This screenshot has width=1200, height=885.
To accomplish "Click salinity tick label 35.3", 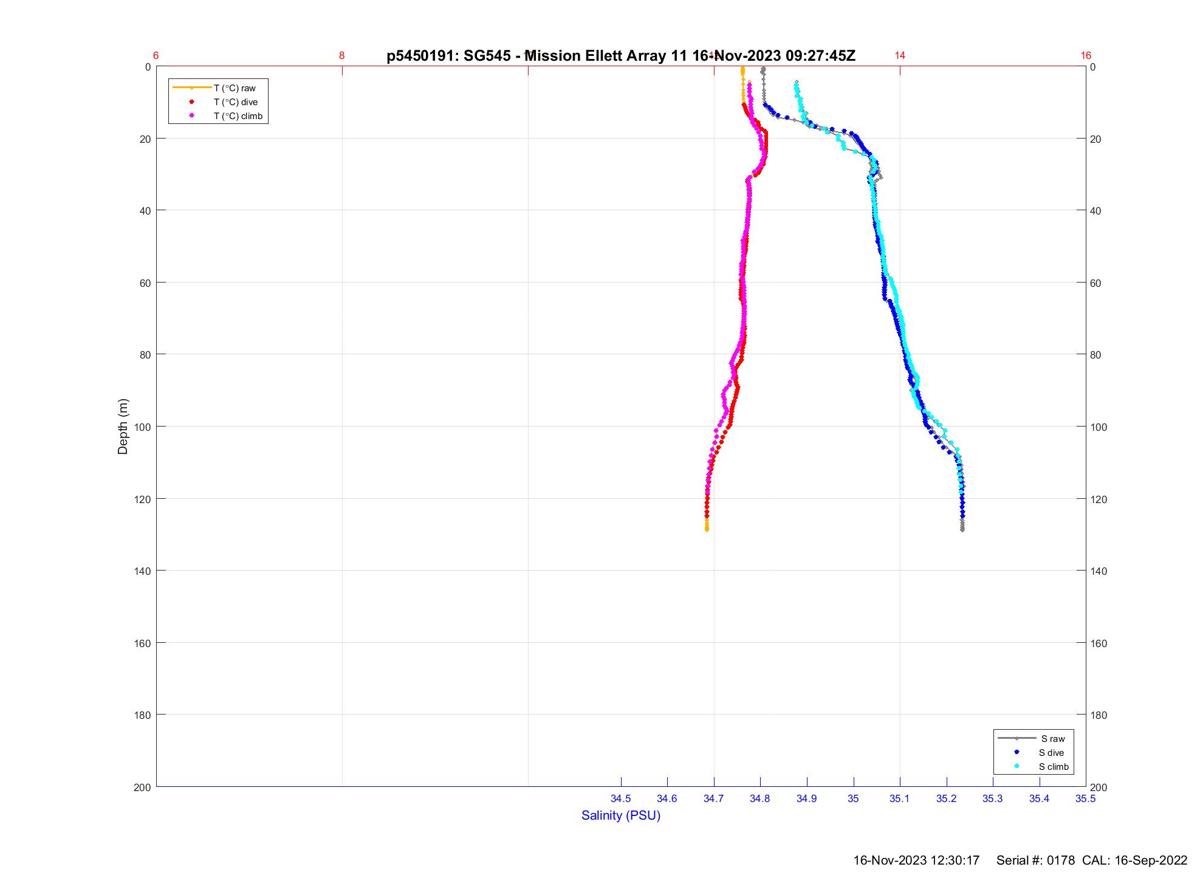I will tap(993, 798).
